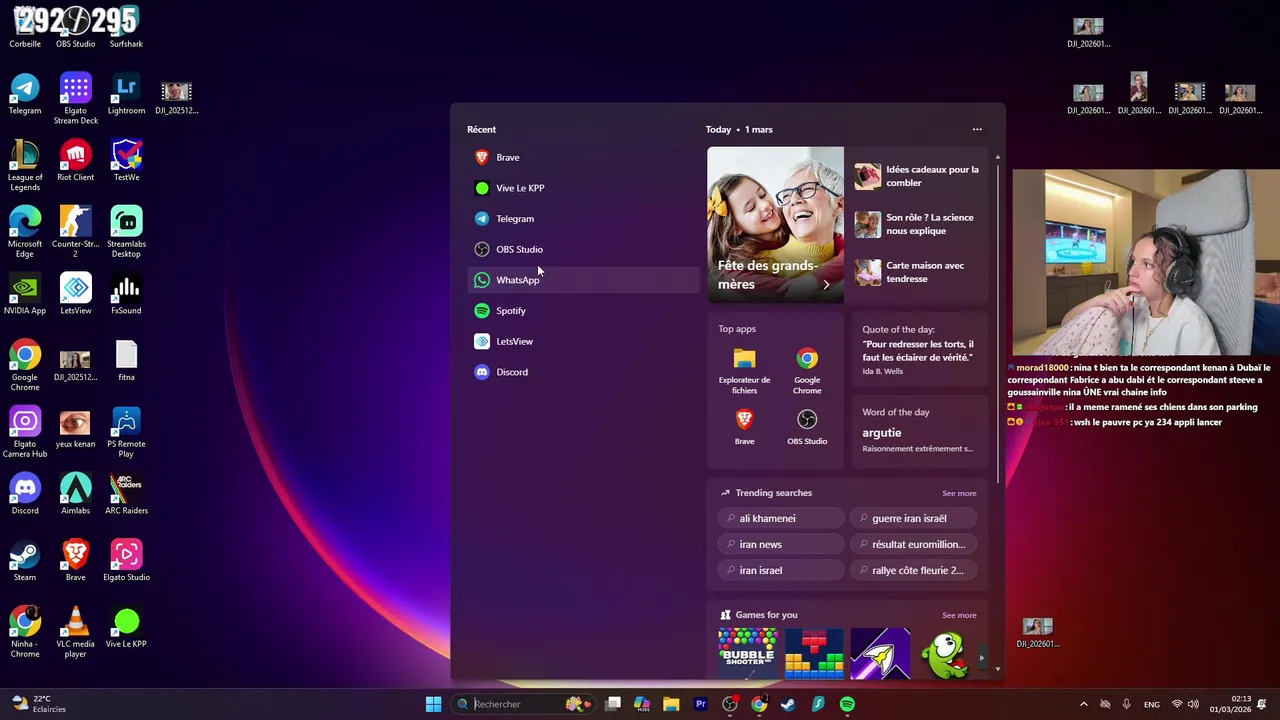Select the Lightroom desktop icon
Viewport: 1280px width, 720px height.
coord(126,94)
